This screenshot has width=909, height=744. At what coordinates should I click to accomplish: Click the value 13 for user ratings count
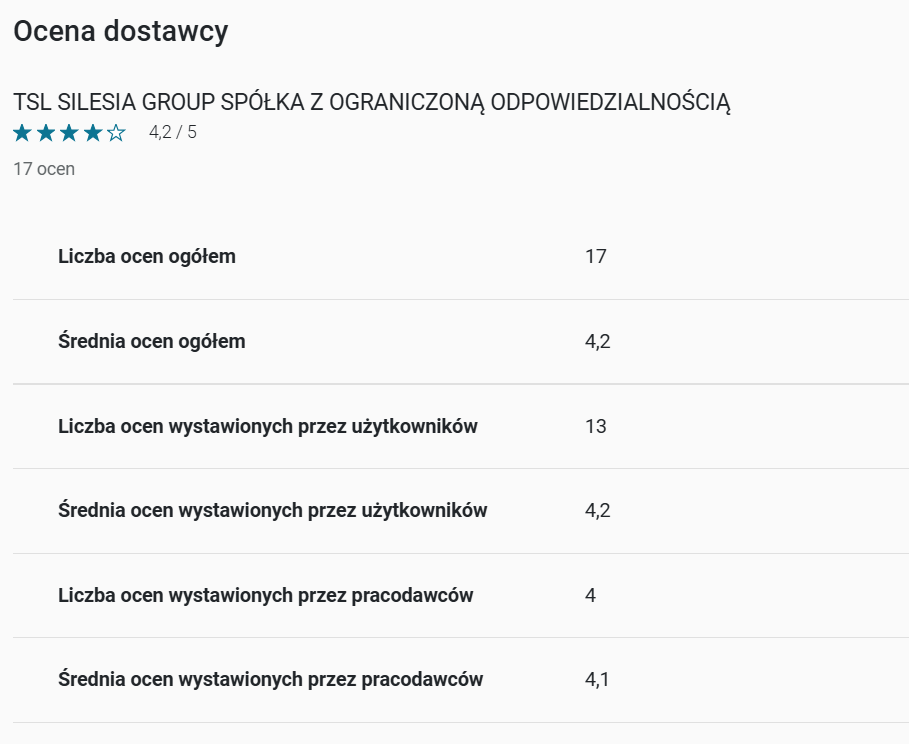pyautogui.click(x=596, y=427)
